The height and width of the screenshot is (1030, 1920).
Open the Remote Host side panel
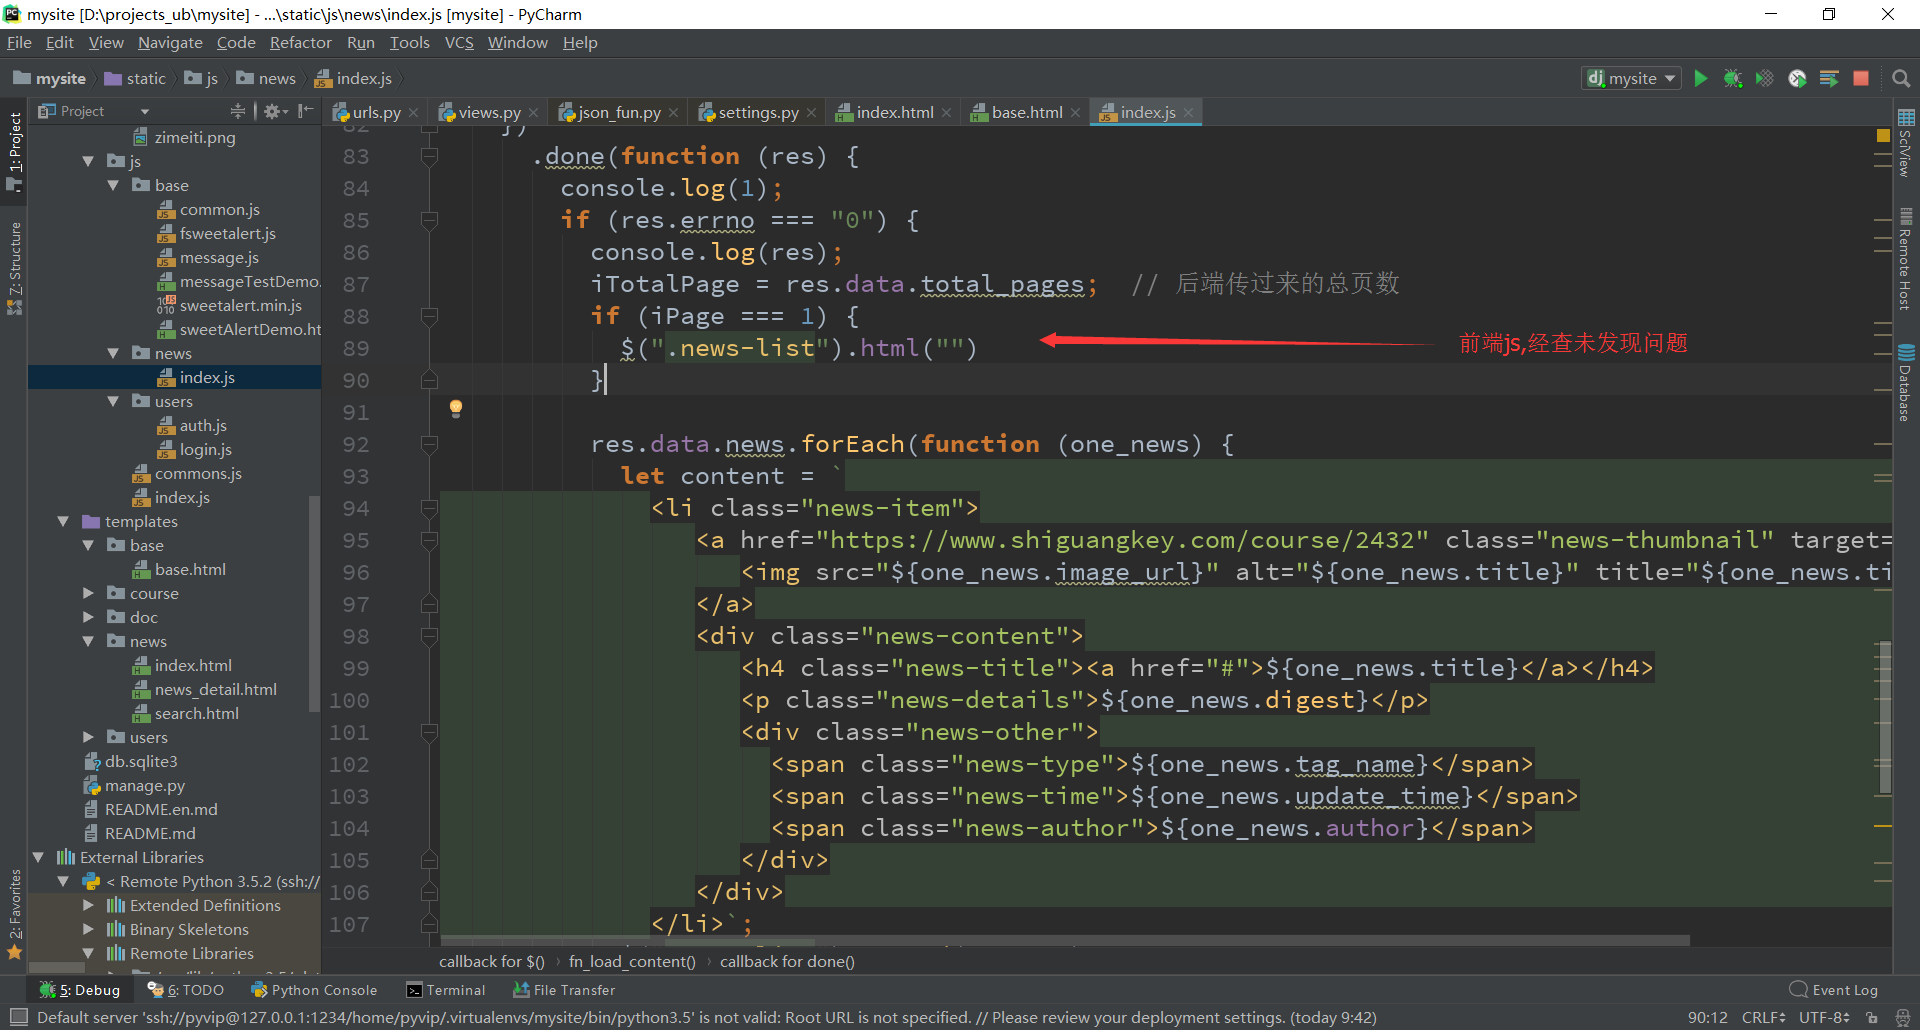(1906, 260)
